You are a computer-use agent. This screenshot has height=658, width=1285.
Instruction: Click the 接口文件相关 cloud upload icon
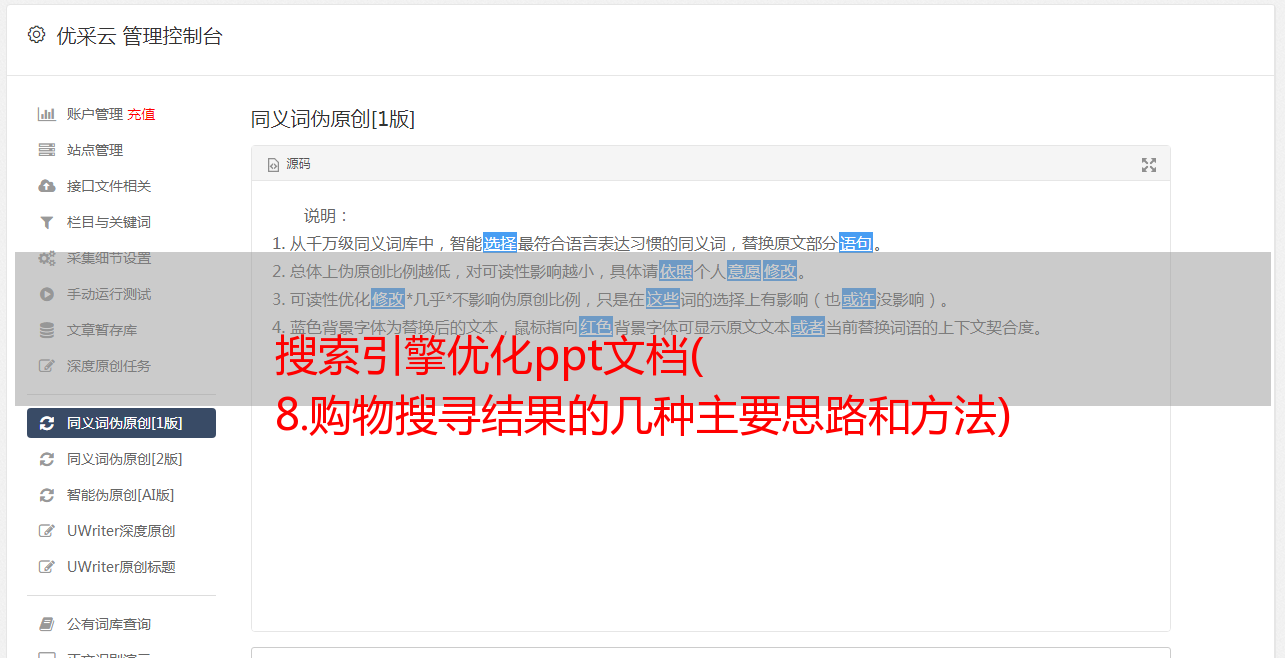tap(46, 186)
